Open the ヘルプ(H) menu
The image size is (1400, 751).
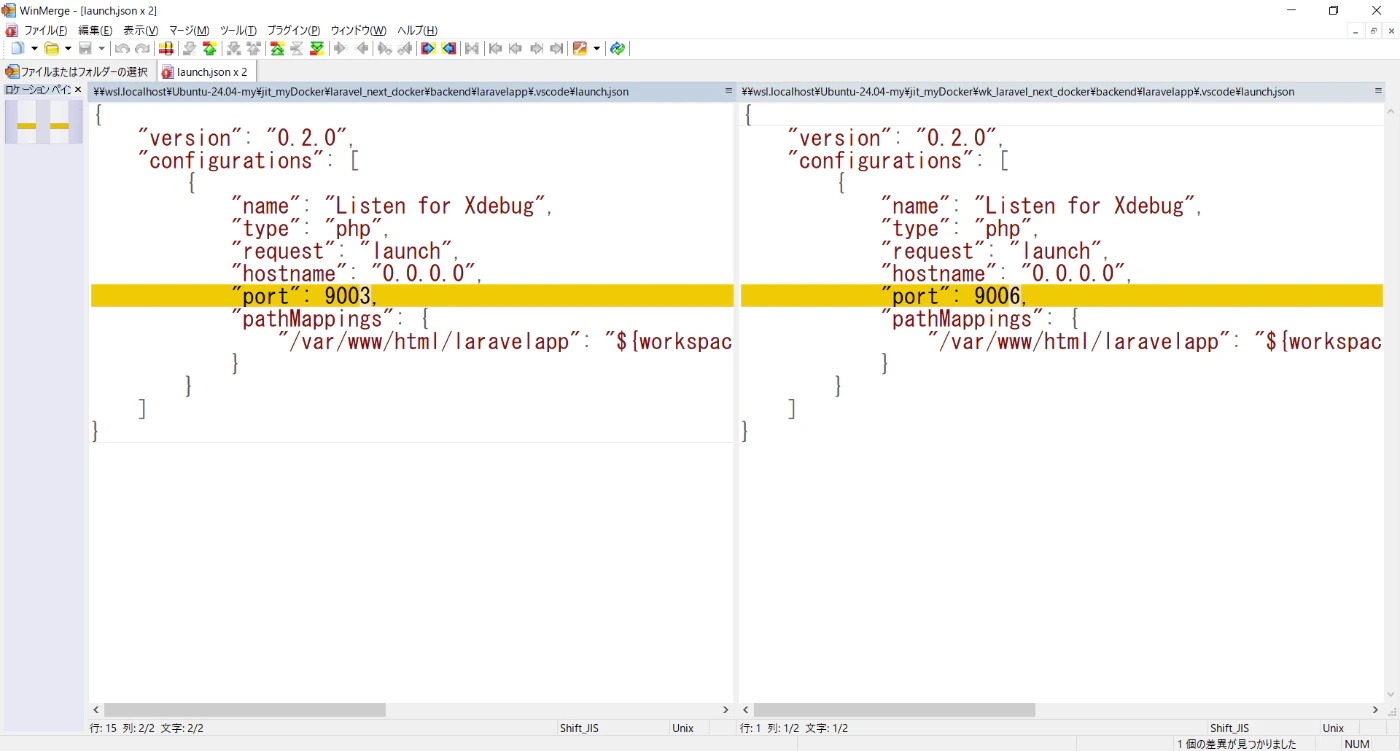[x=417, y=30]
